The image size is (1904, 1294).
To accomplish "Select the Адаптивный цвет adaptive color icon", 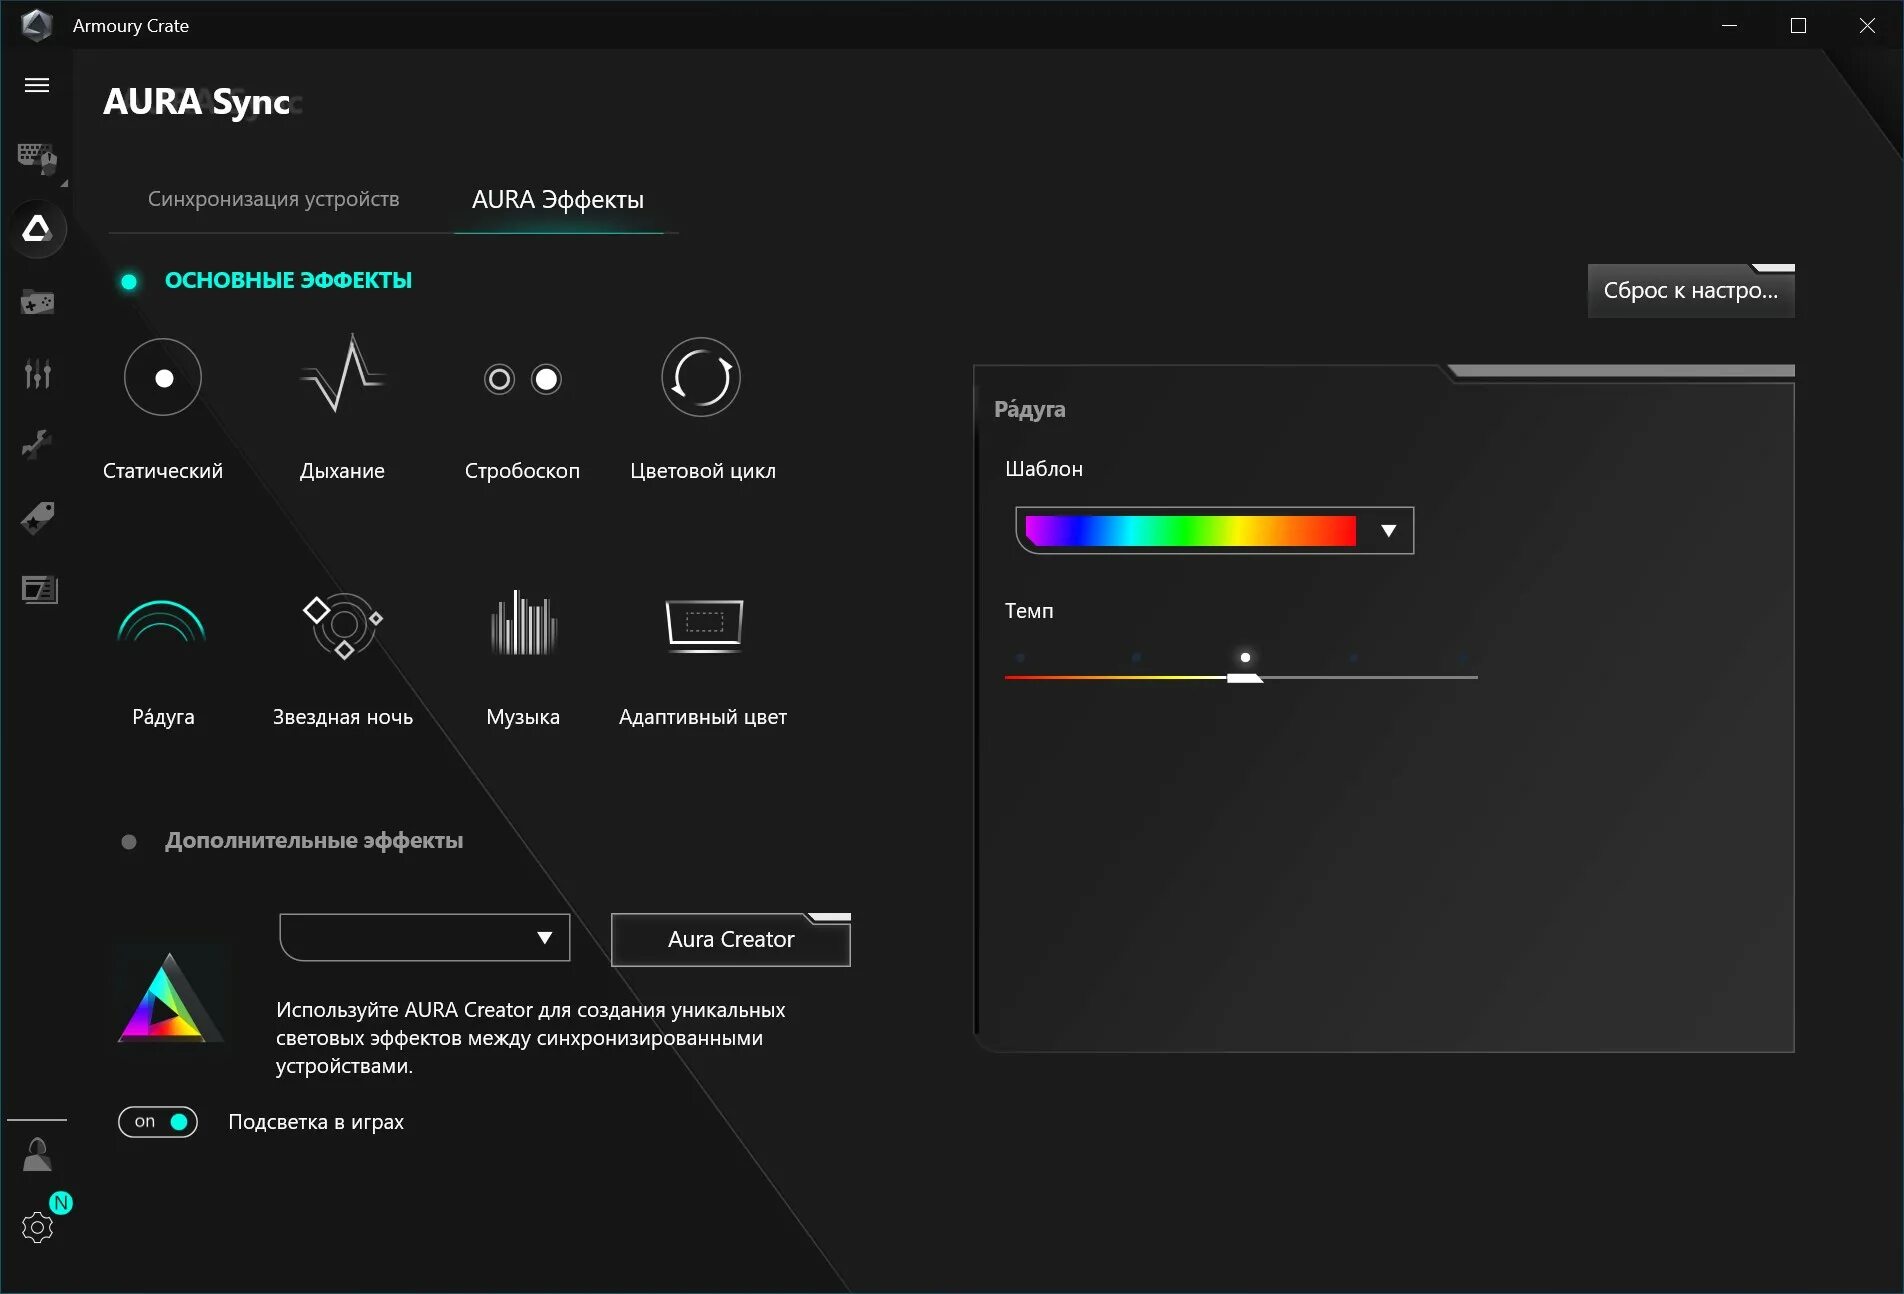I will click(704, 625).
